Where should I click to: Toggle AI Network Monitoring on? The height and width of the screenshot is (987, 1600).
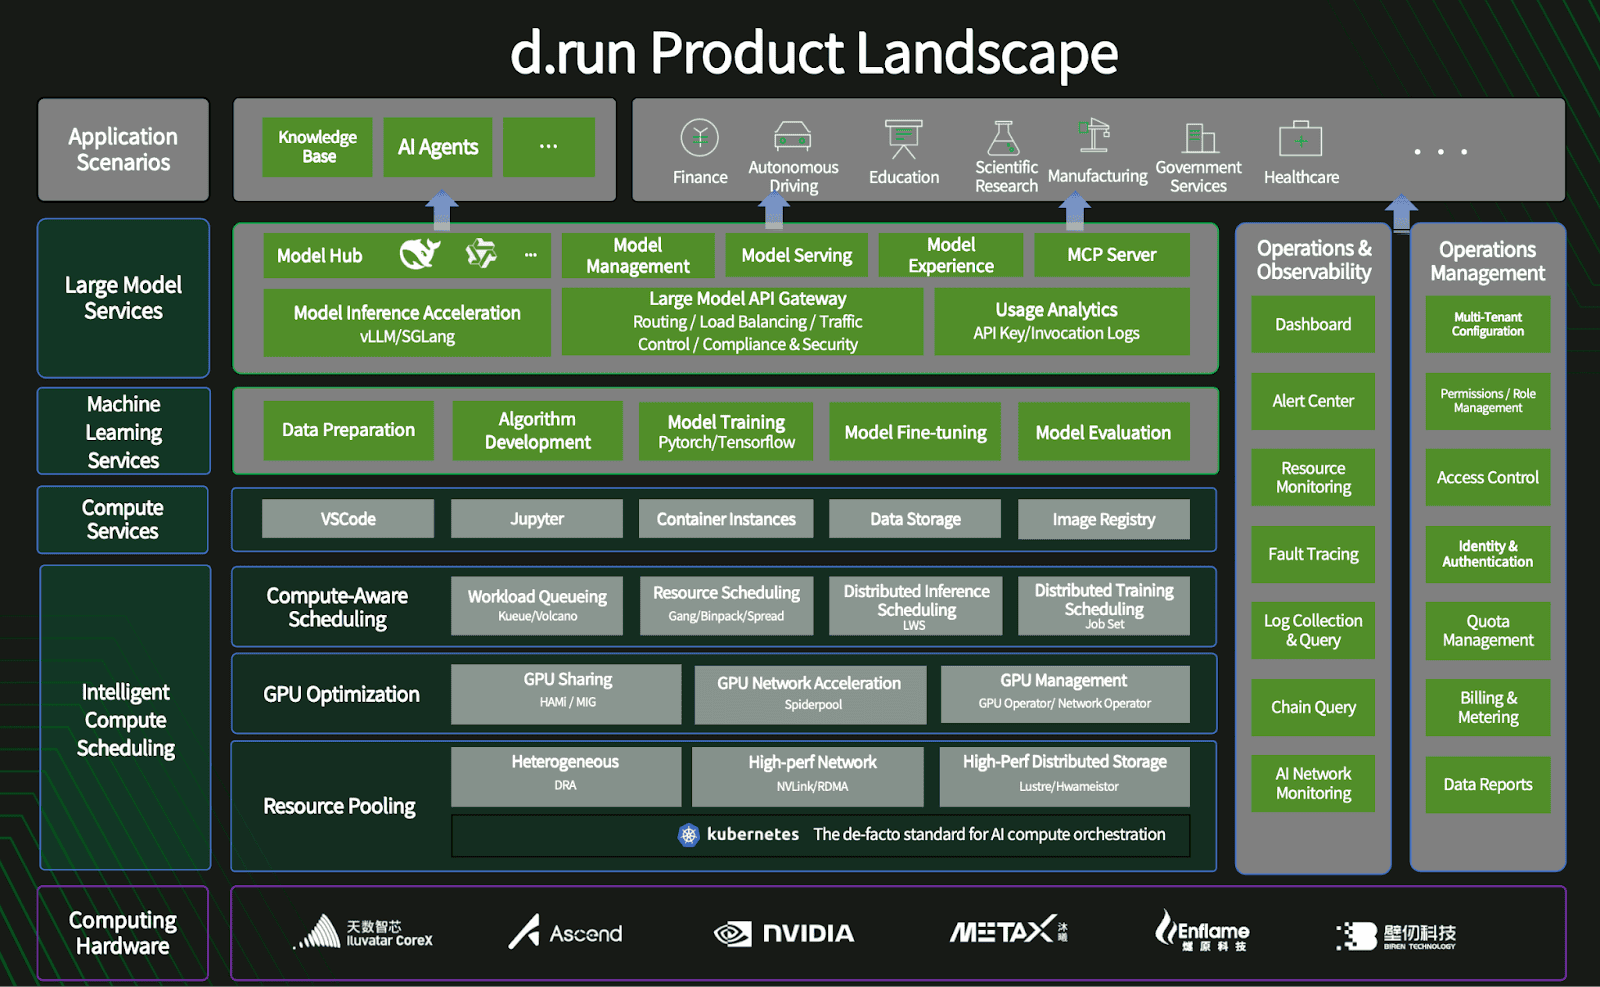1313,784
